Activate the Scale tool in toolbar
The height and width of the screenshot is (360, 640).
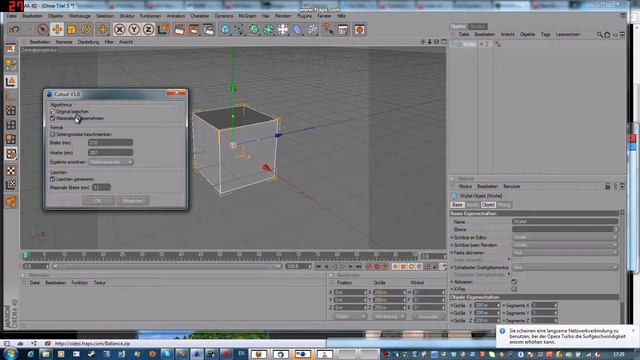tap(71, 29)
